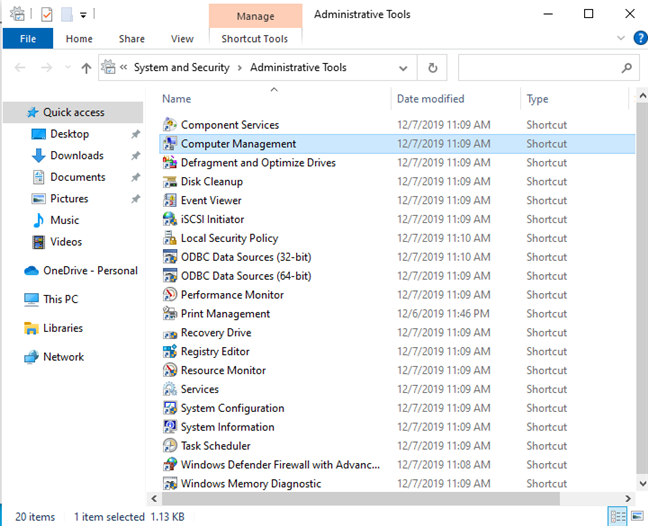The image size is (648, 526).
Task: Click the System Information icon
Action: tap(169, 427)
